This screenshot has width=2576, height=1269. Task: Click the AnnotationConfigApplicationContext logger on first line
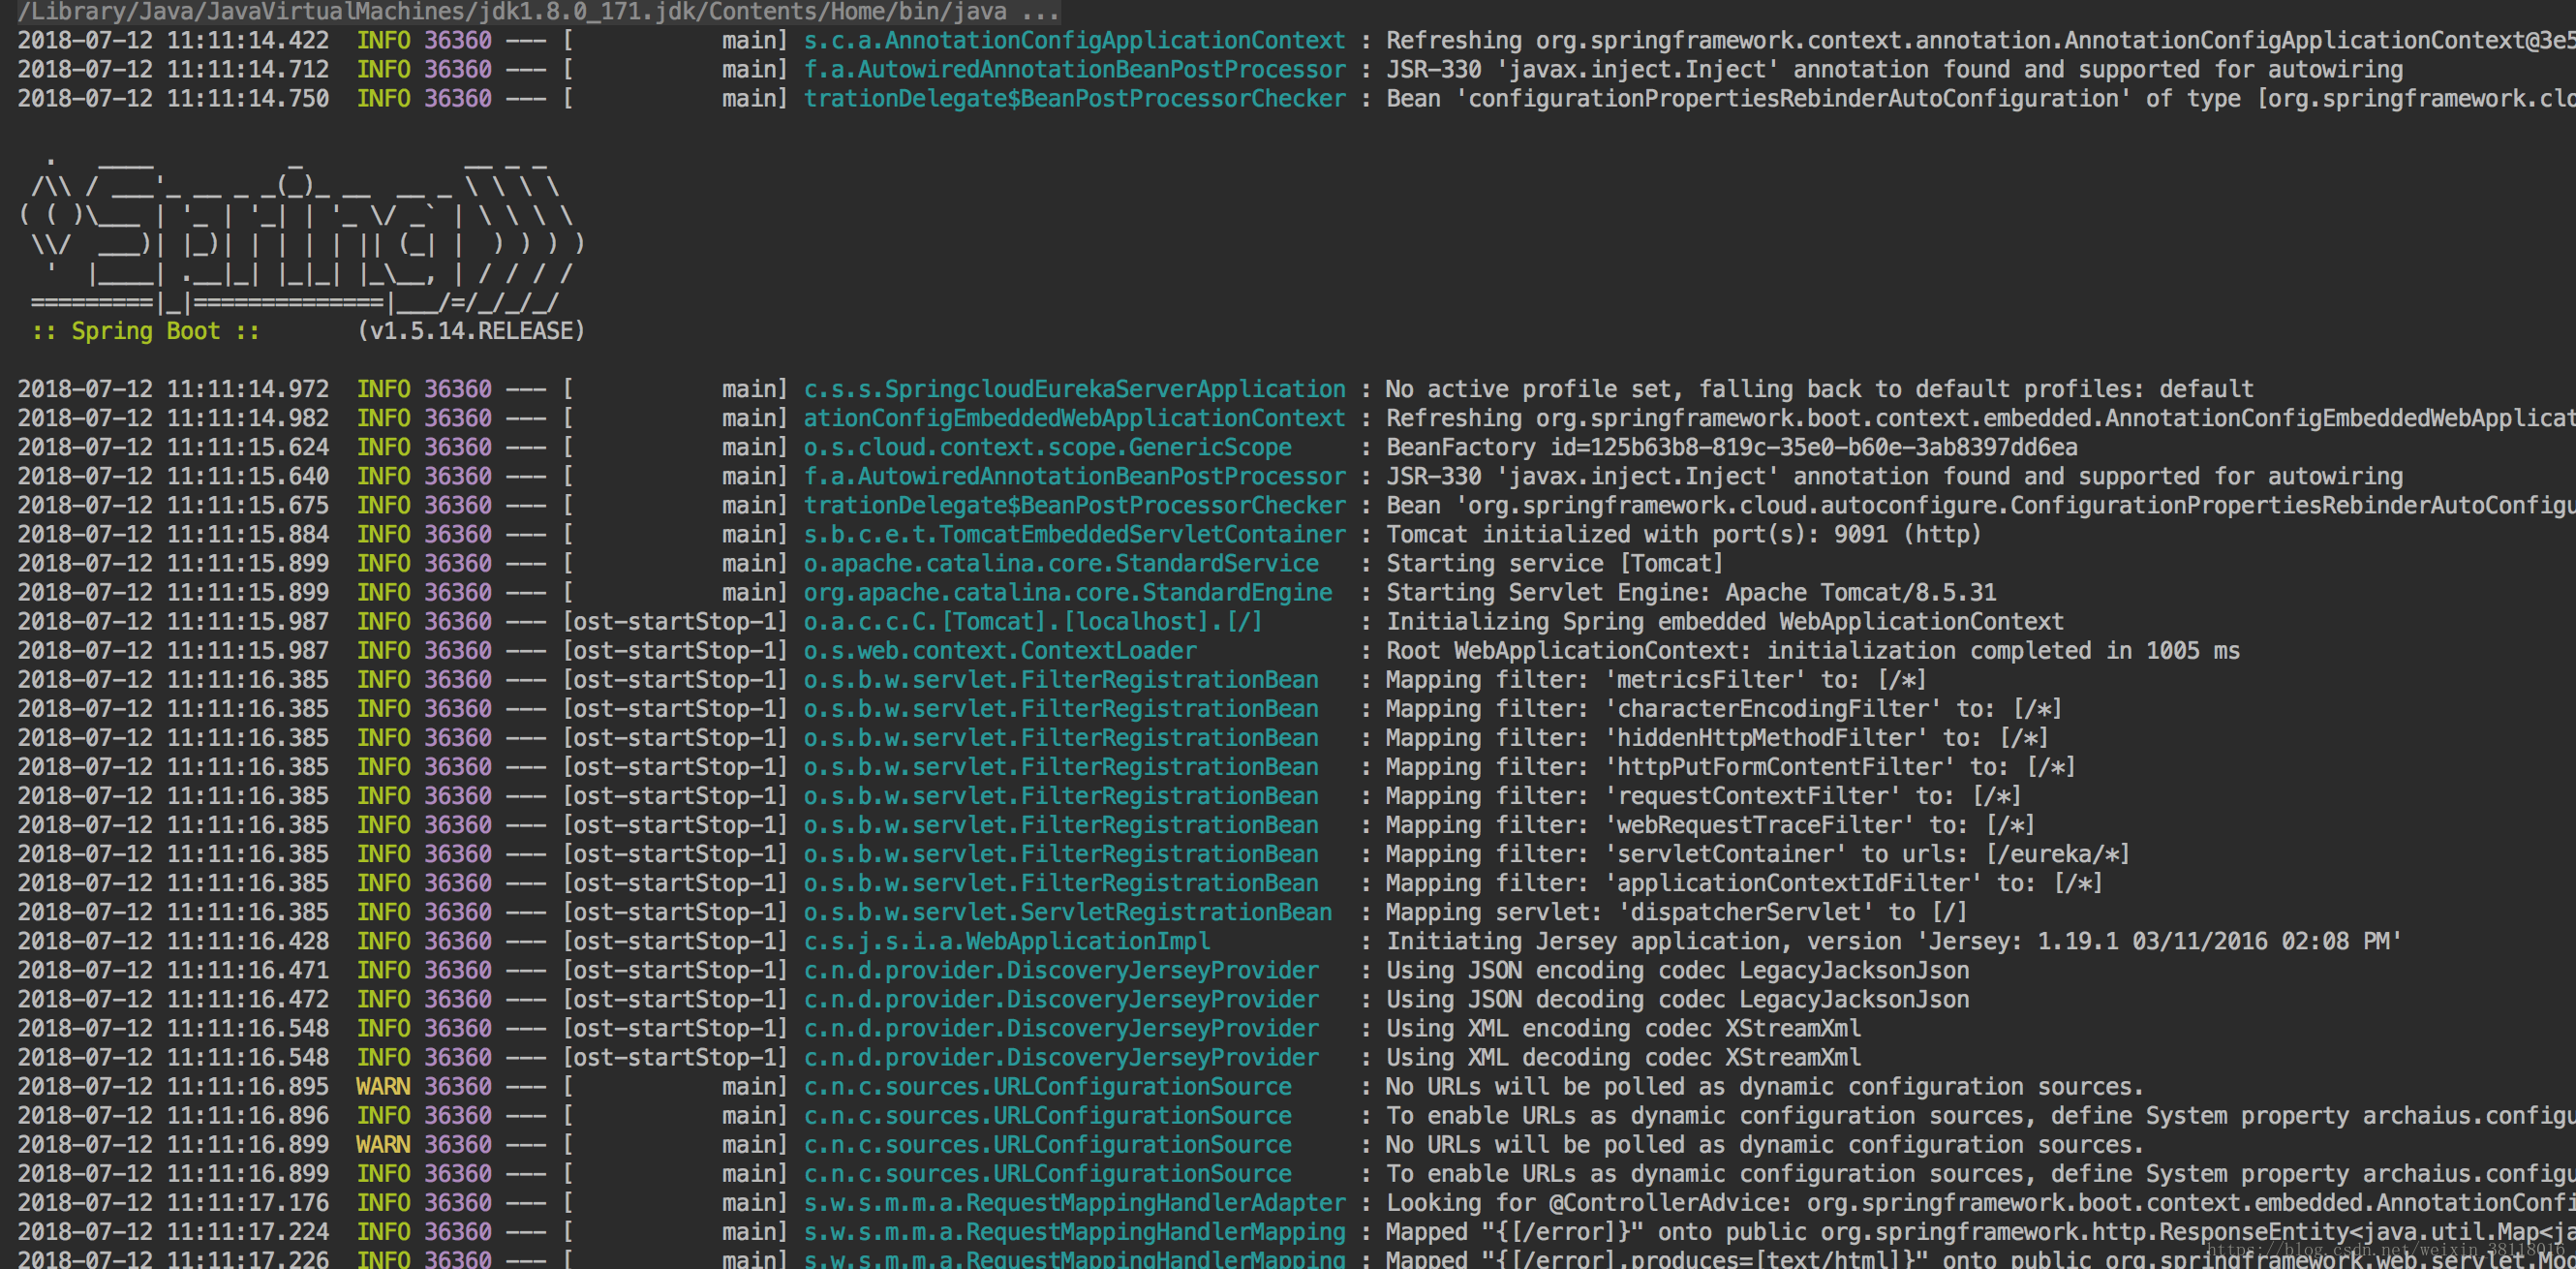pyautogui.click(x=1075, y=40)
